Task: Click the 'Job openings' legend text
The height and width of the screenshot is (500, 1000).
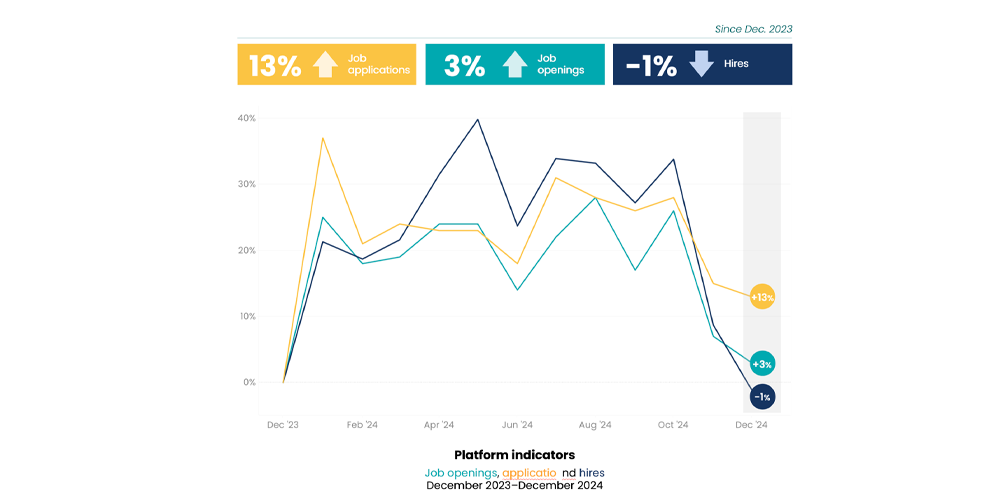Action: [x=461, y=472]
